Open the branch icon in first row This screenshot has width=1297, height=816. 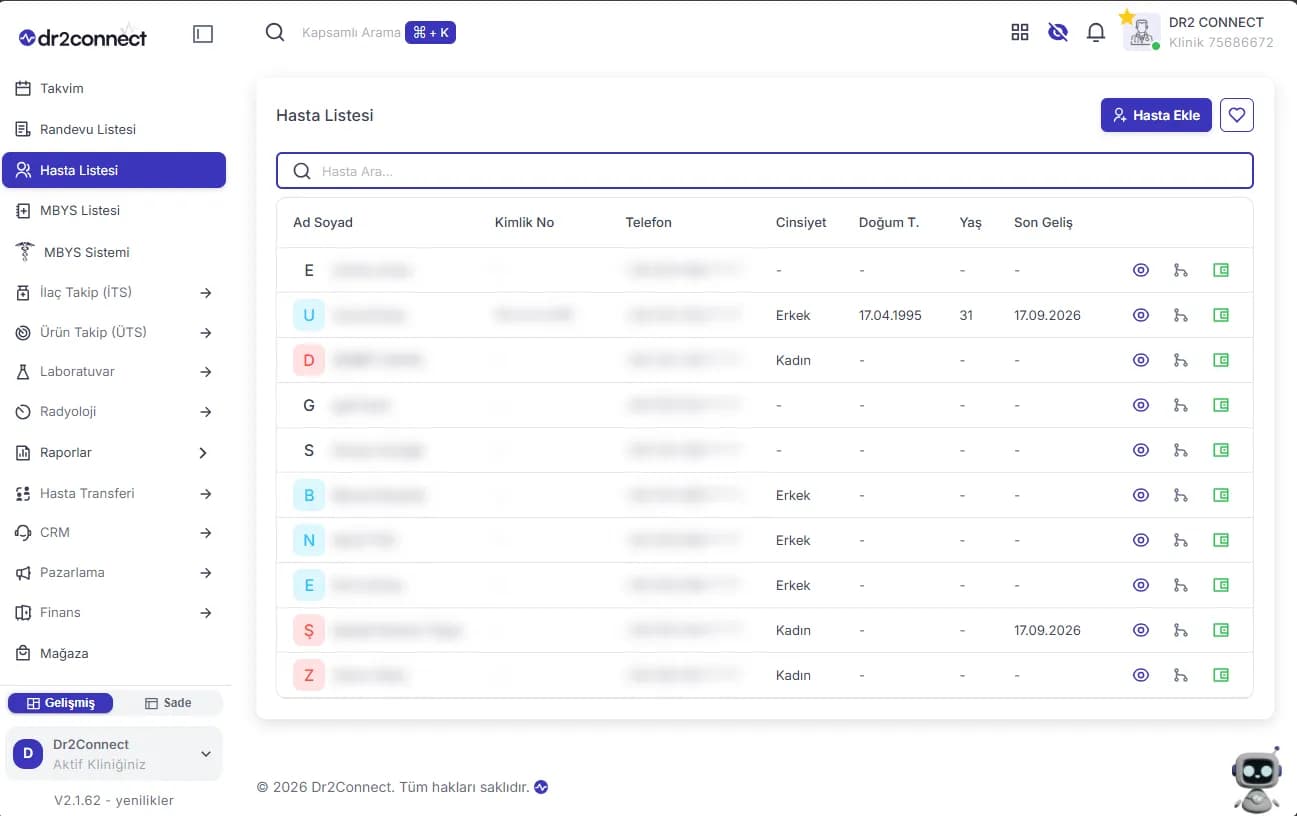1181,270
